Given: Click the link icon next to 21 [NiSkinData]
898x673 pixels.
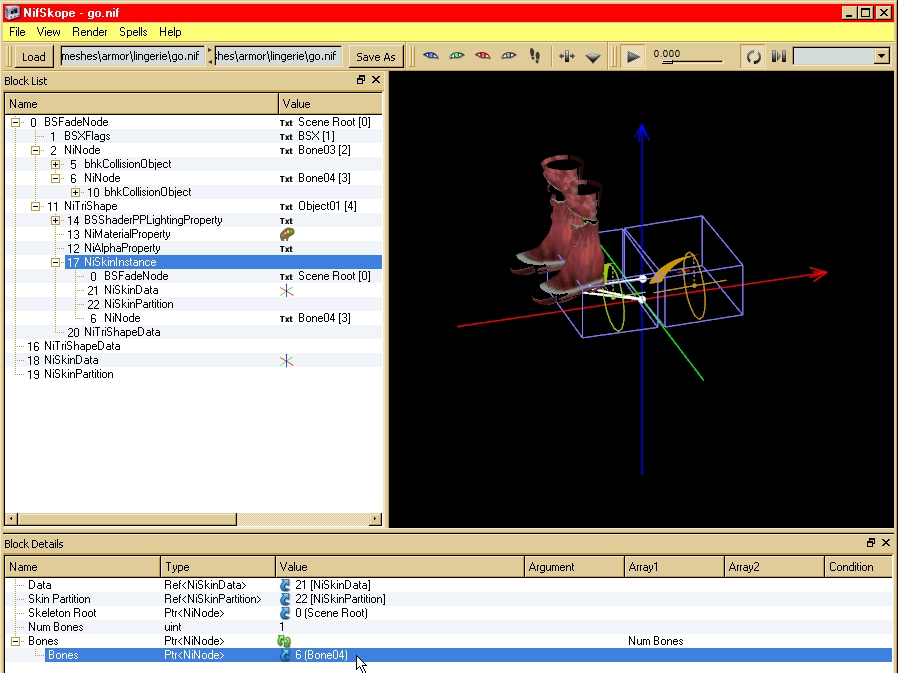Looking at the screenshot, I should pyautogui.click(x=285, y=585).
